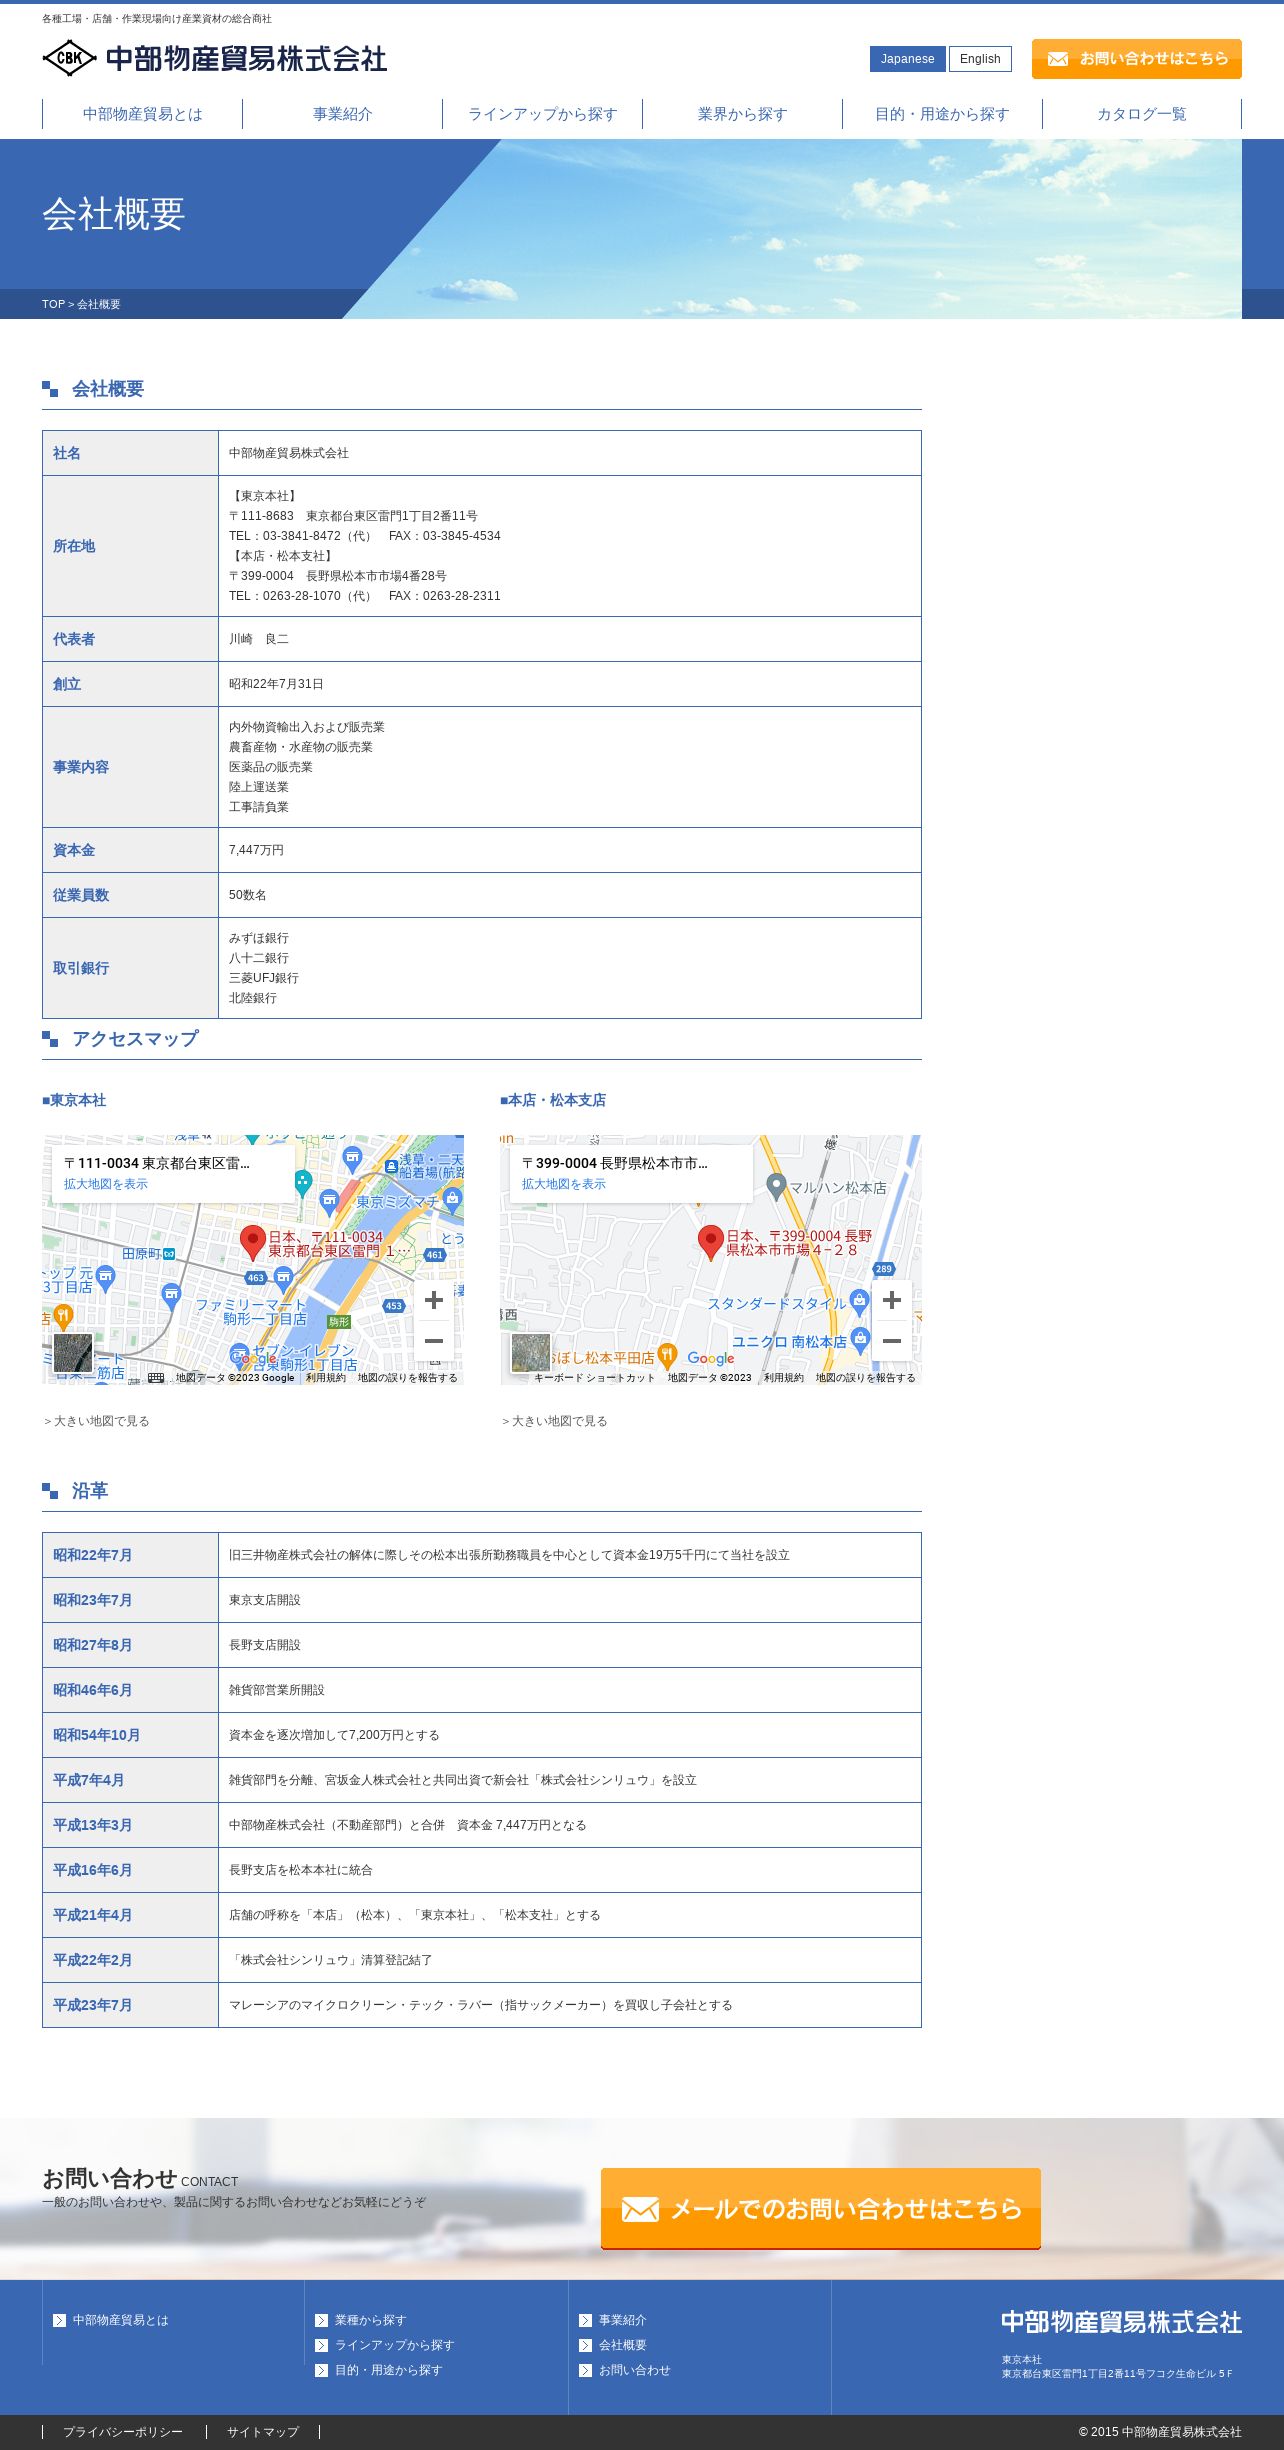Click the red location pin on Matsumoto map
The width and height of the screenshot is (1284, 2450).
711,1243
